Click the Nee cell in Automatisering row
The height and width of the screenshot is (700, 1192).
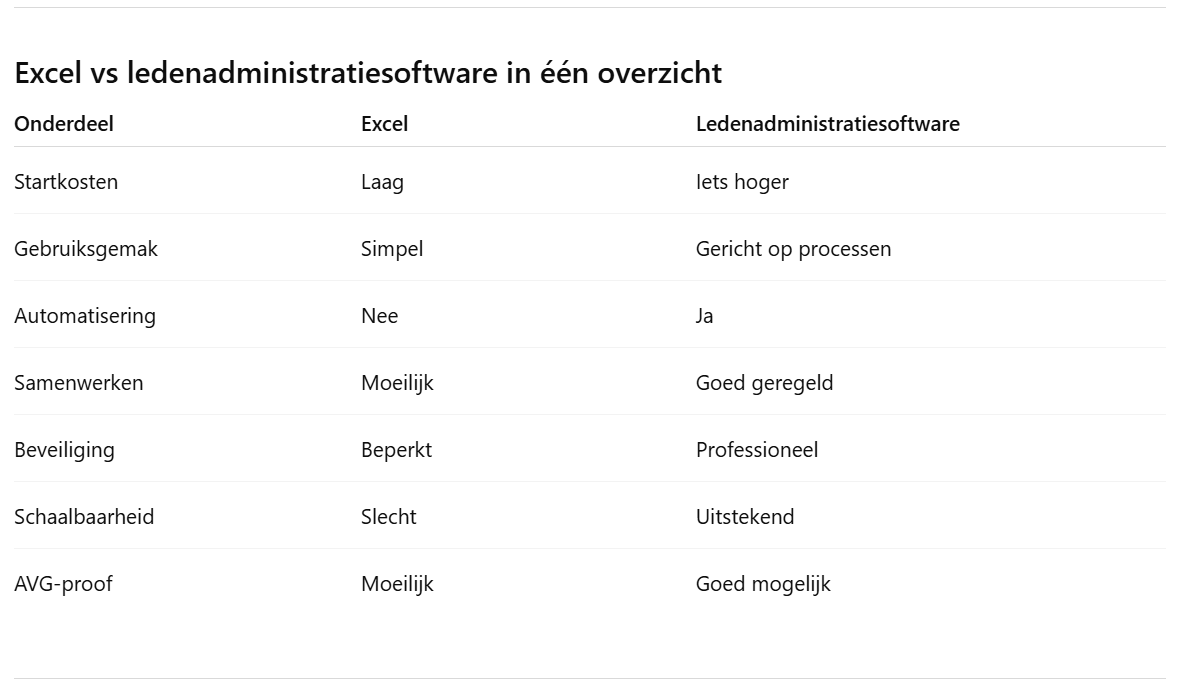379,316
